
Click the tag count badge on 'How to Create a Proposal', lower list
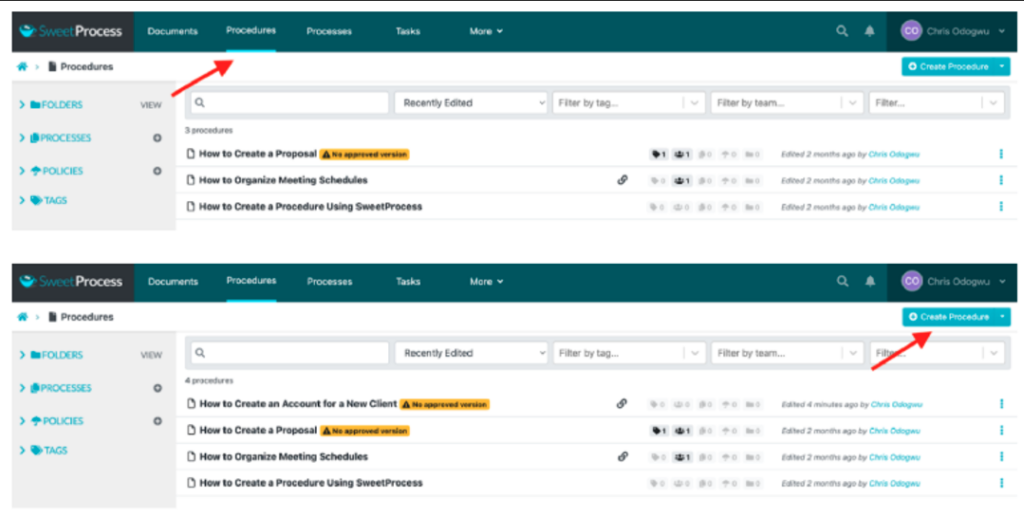tap(659, 431)
